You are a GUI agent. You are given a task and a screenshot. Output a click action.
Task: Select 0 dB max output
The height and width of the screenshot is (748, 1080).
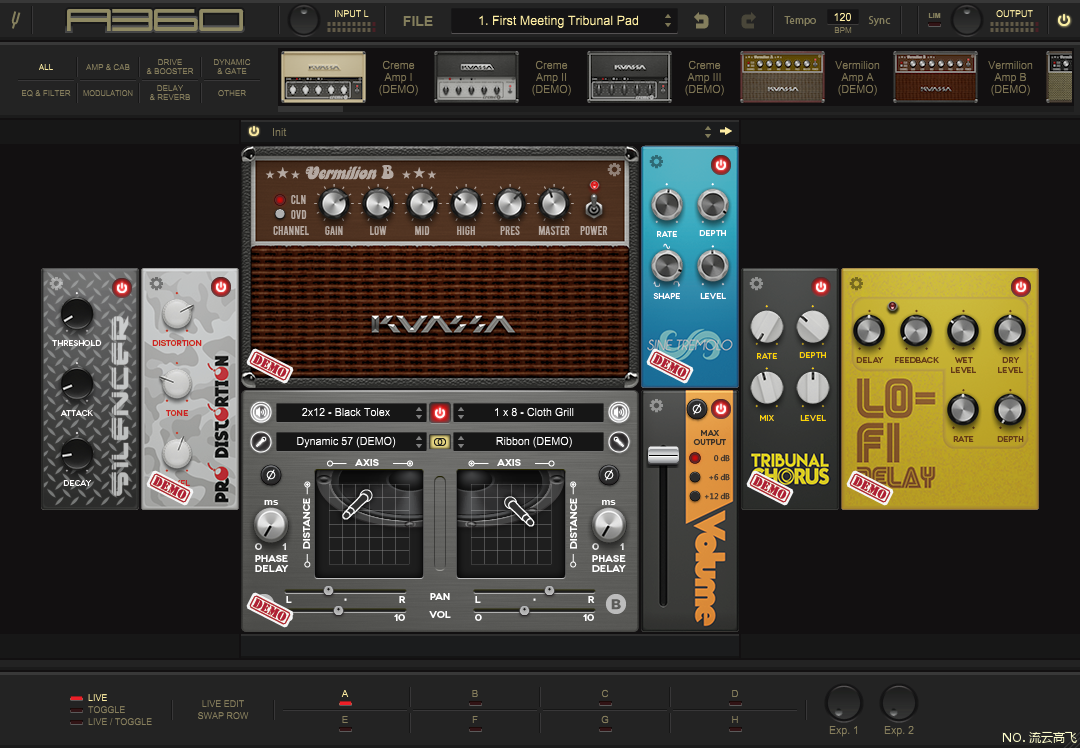point(695,458)
